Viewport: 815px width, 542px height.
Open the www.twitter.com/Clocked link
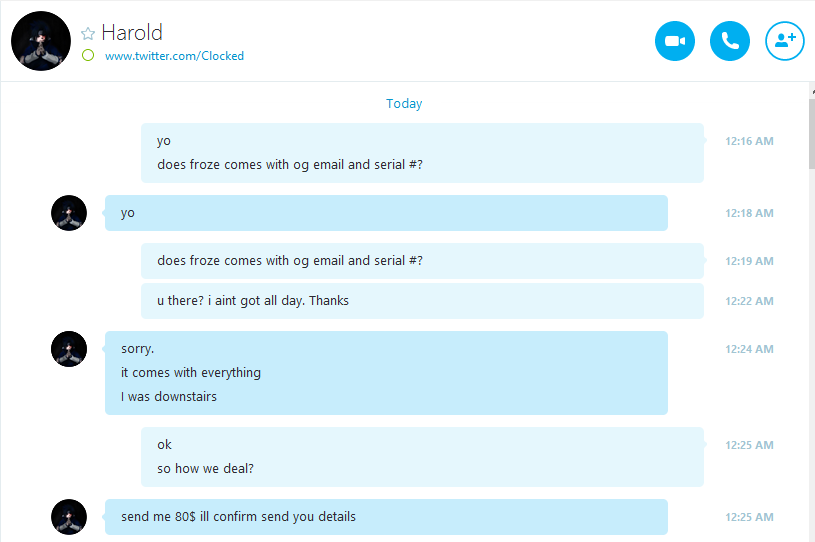coord(174,56)
